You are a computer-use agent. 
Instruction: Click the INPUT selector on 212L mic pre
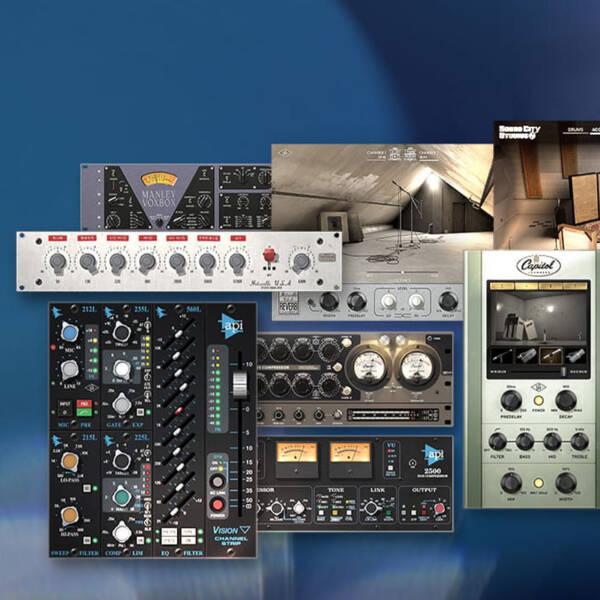(x=65, y=408)
